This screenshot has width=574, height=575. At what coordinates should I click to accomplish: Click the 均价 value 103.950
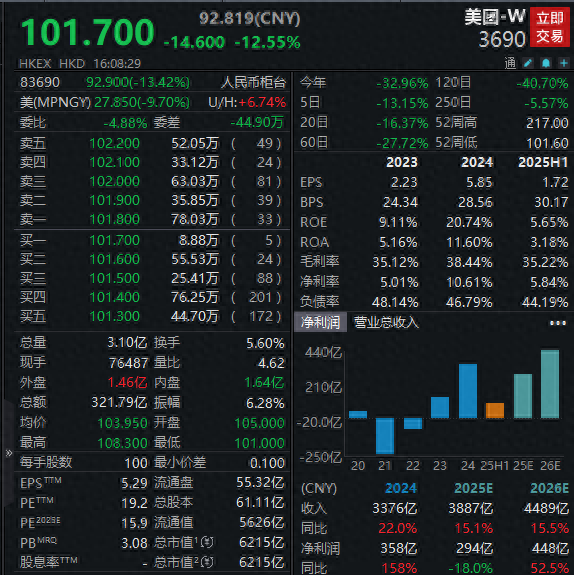click(123, 423)
